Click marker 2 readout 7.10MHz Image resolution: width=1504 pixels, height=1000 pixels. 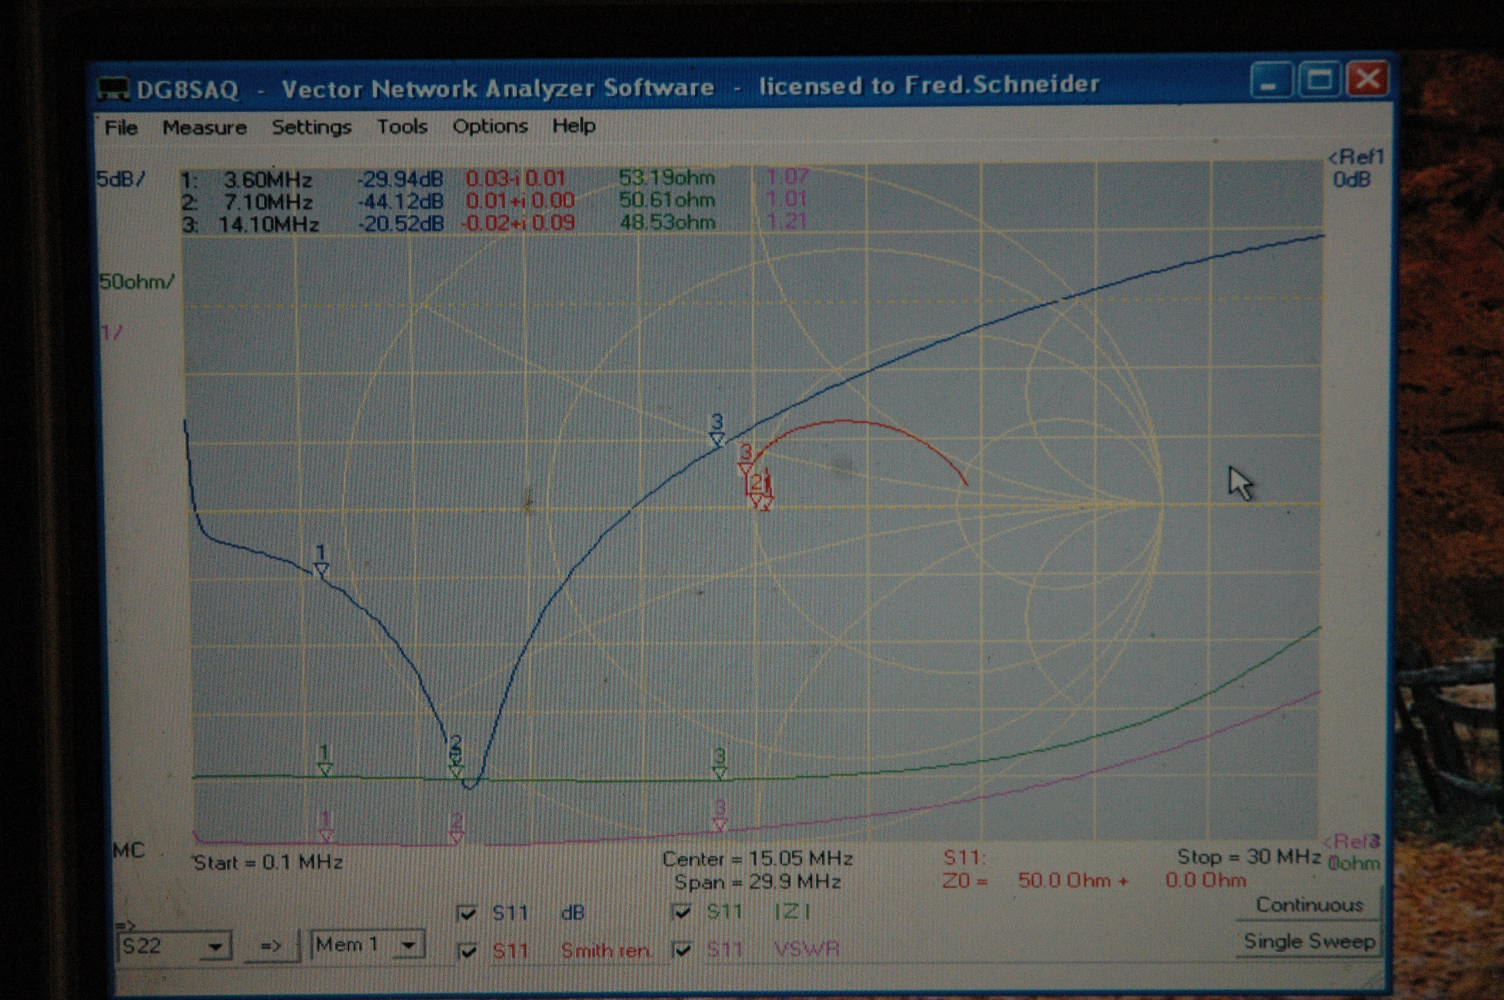coord(267,202)
